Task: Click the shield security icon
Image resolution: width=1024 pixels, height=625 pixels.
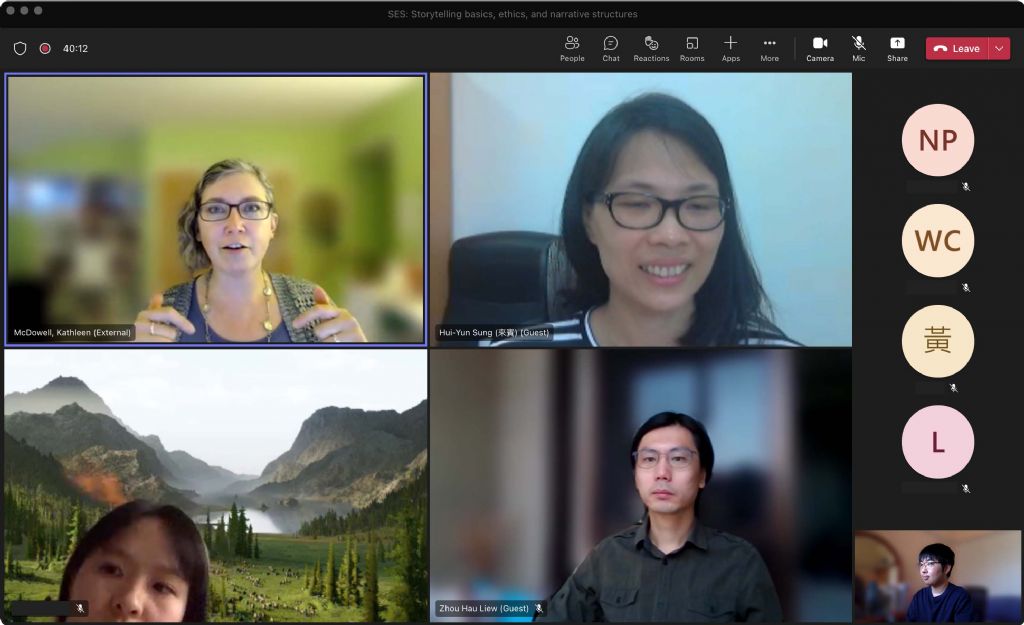Action: [x=20, y=48]
